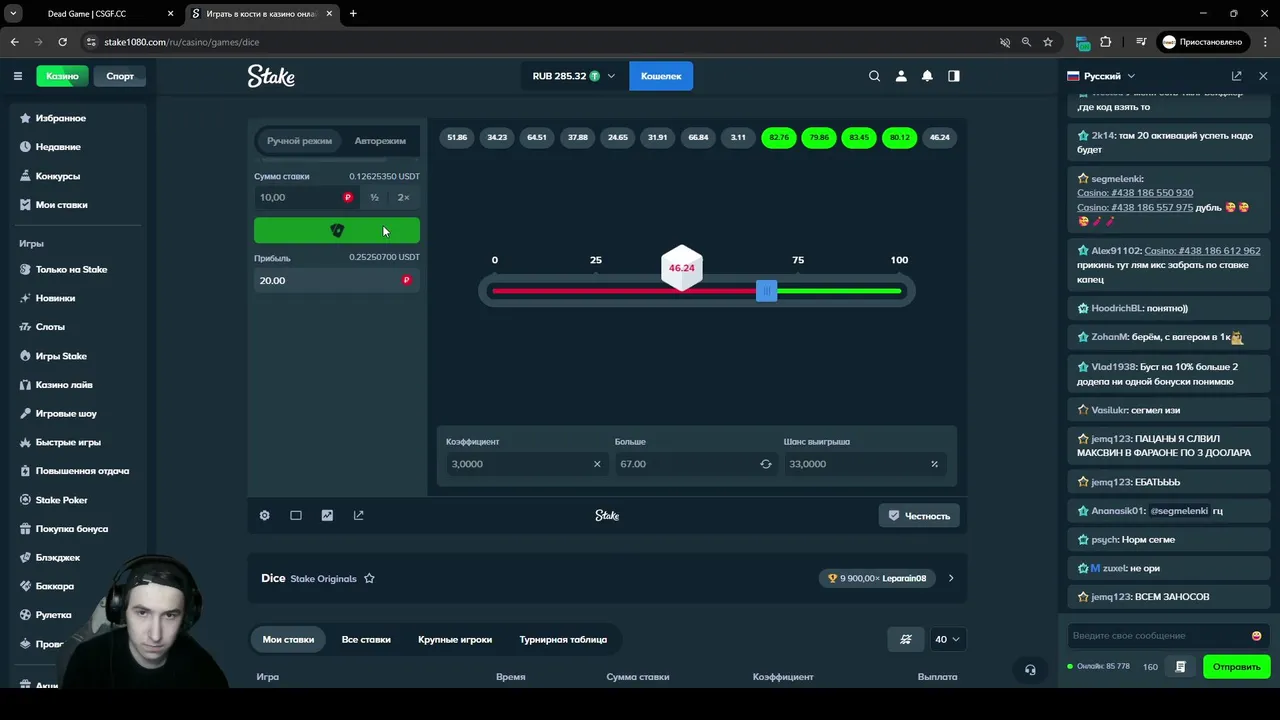
Task: Click the percent icon in win chance
Action: 935,464
